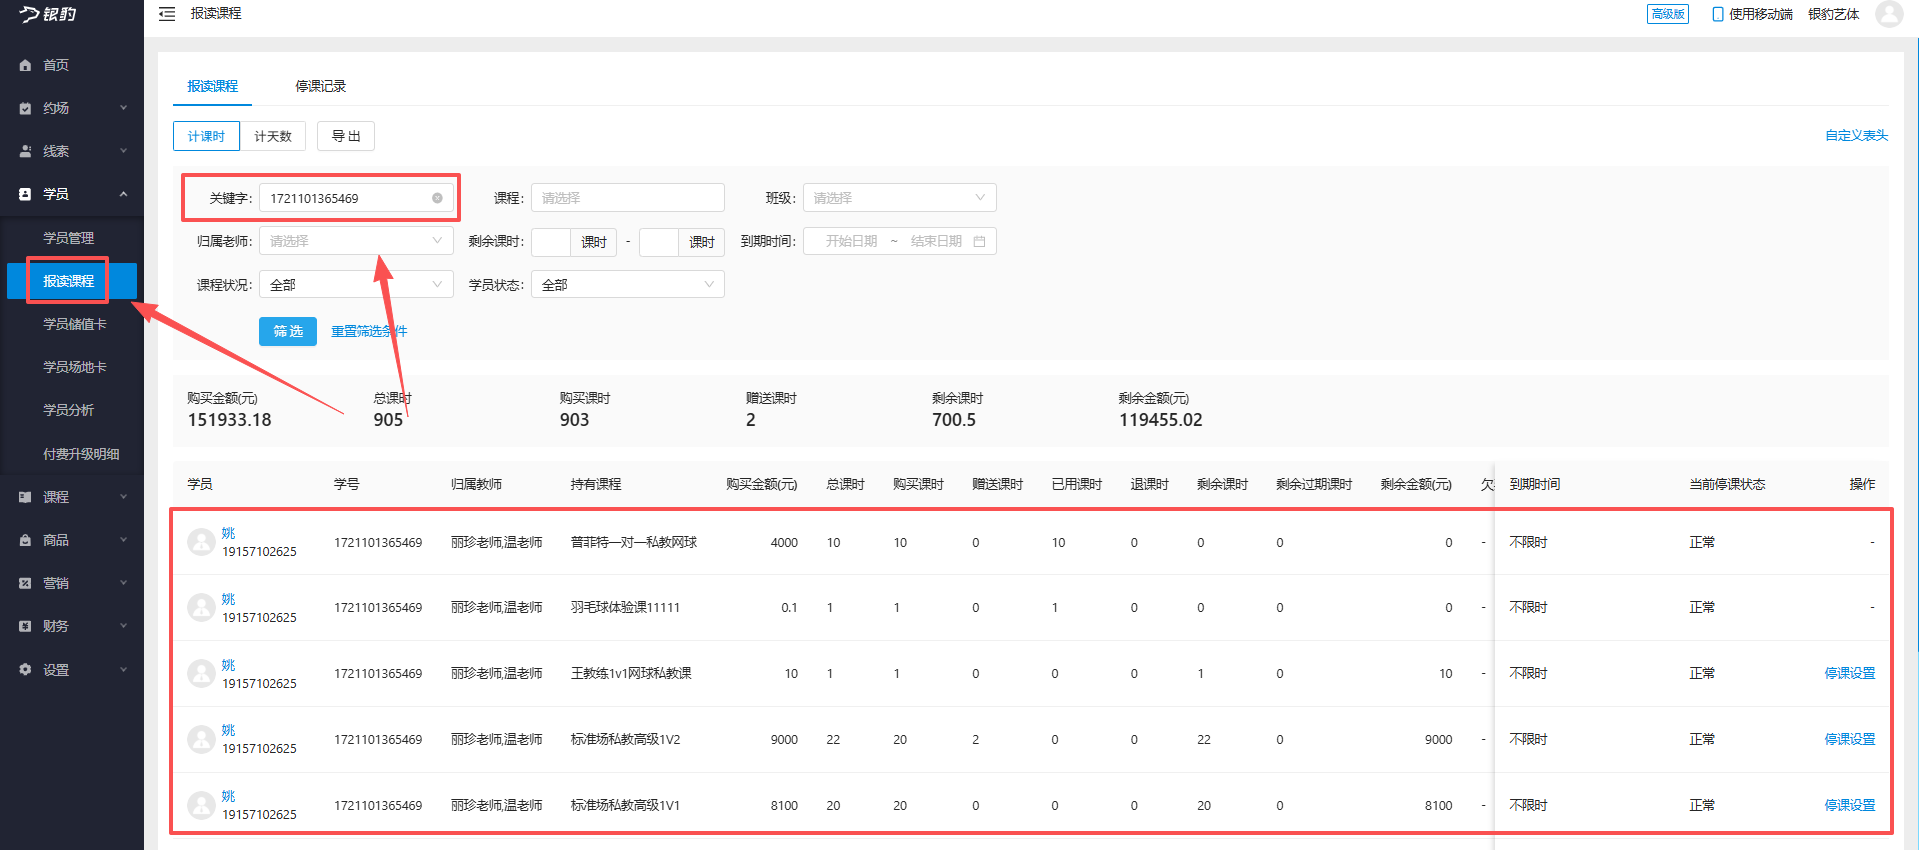Switch to the 停课记录 tab
The image size is (1919, 850).
click(320, 86)
